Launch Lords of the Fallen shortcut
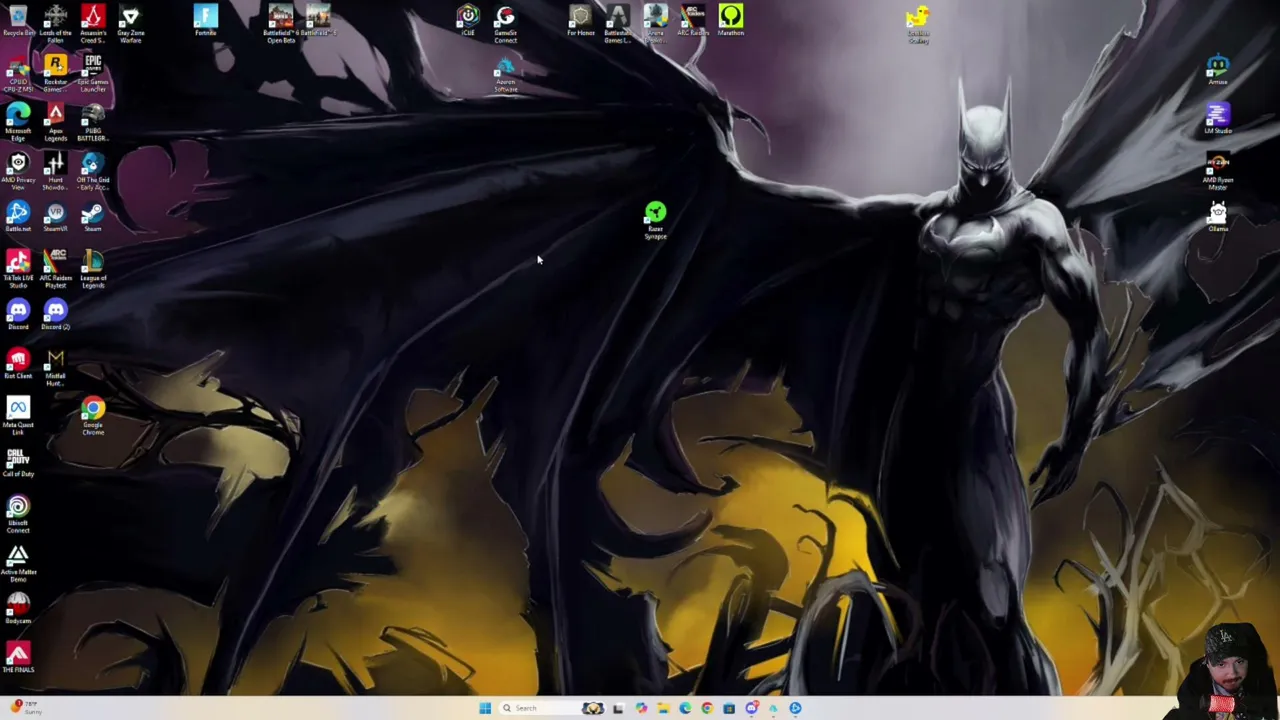Viewport: 1280px width, 720px height. pos(55,22)
